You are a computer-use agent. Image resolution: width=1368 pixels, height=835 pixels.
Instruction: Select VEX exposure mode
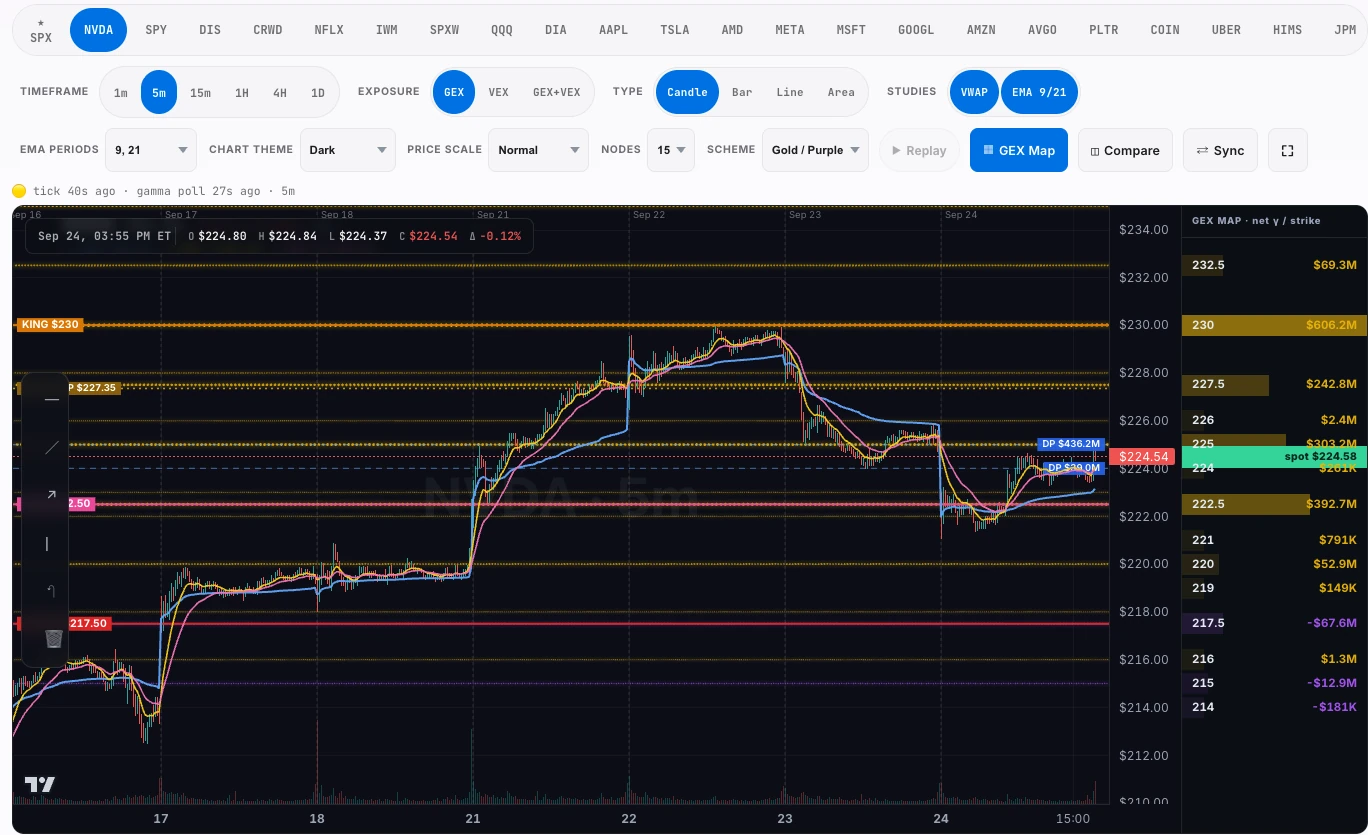click(498, 92)
